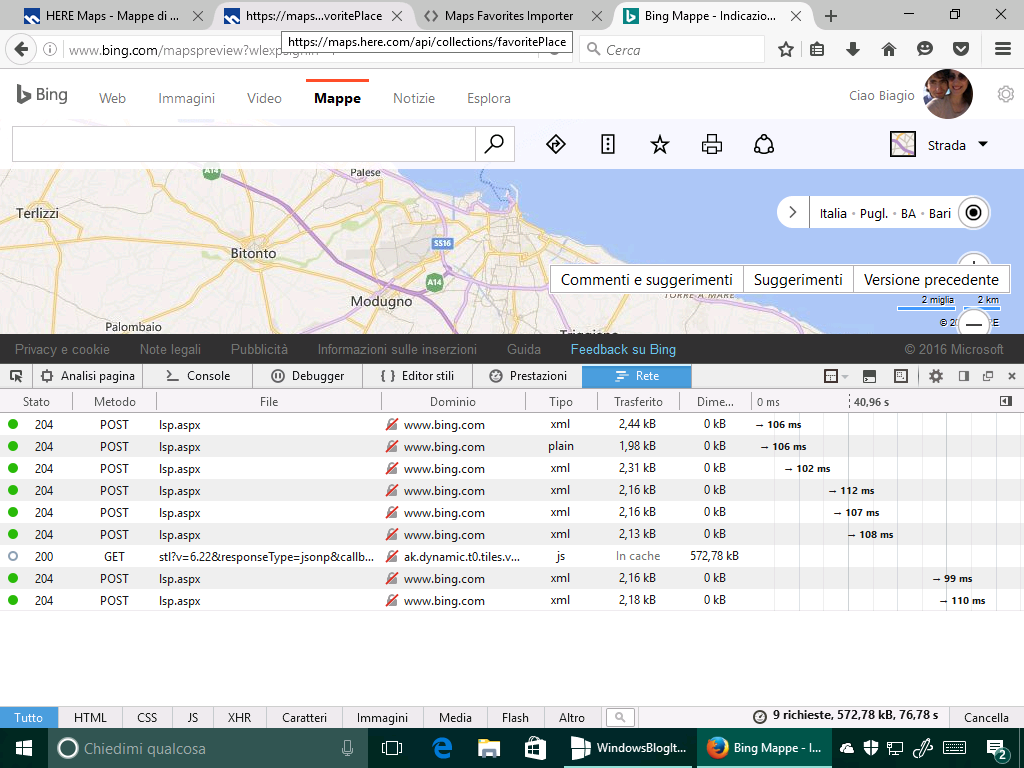Viewport: 1024px width, 768px height.
Task: Click the Bing Maps directions icon
Action: click(556, 144)
